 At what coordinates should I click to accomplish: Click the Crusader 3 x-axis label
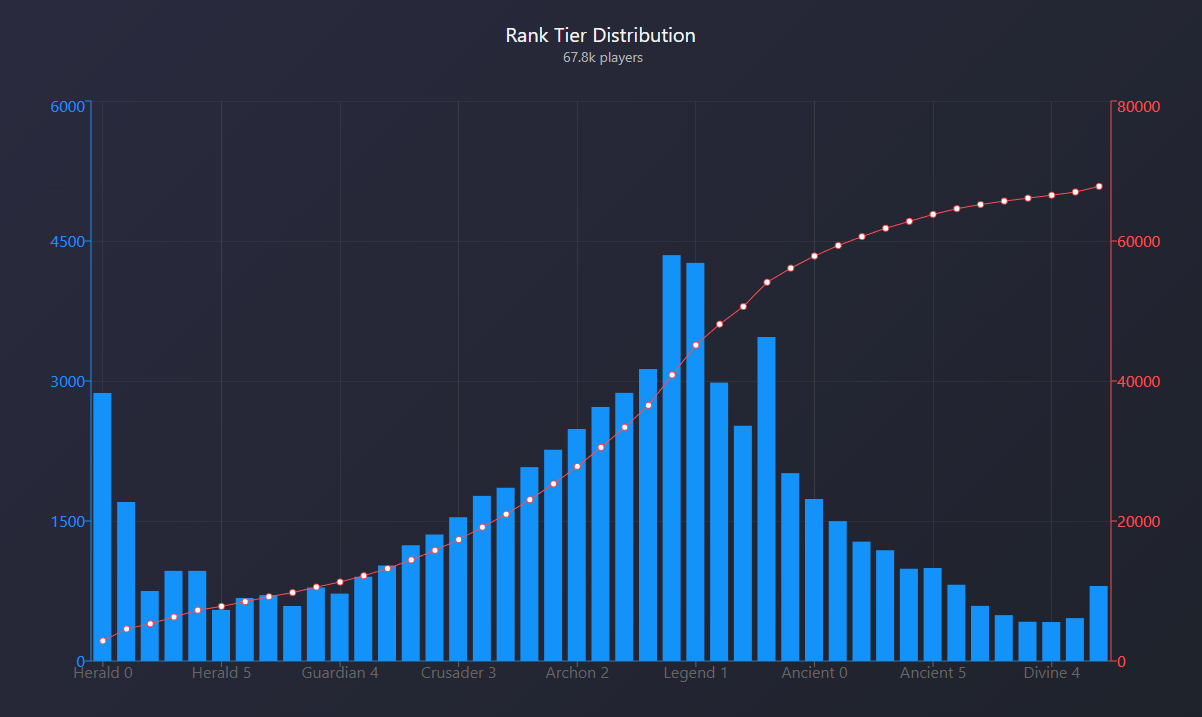[x=458, y=673]
